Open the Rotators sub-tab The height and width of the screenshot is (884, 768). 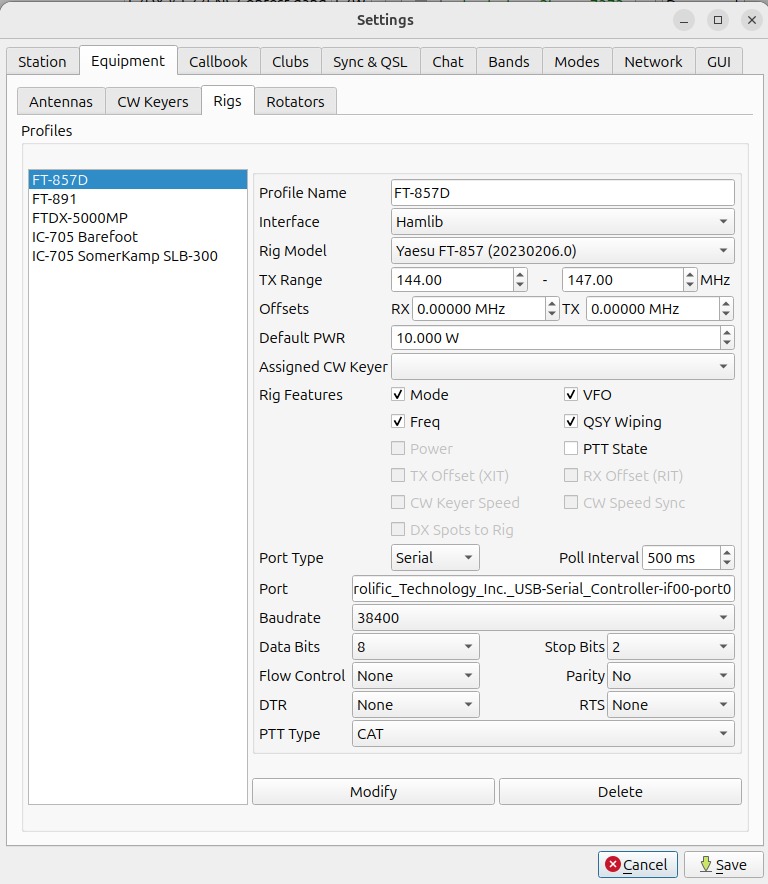(295, 102)
